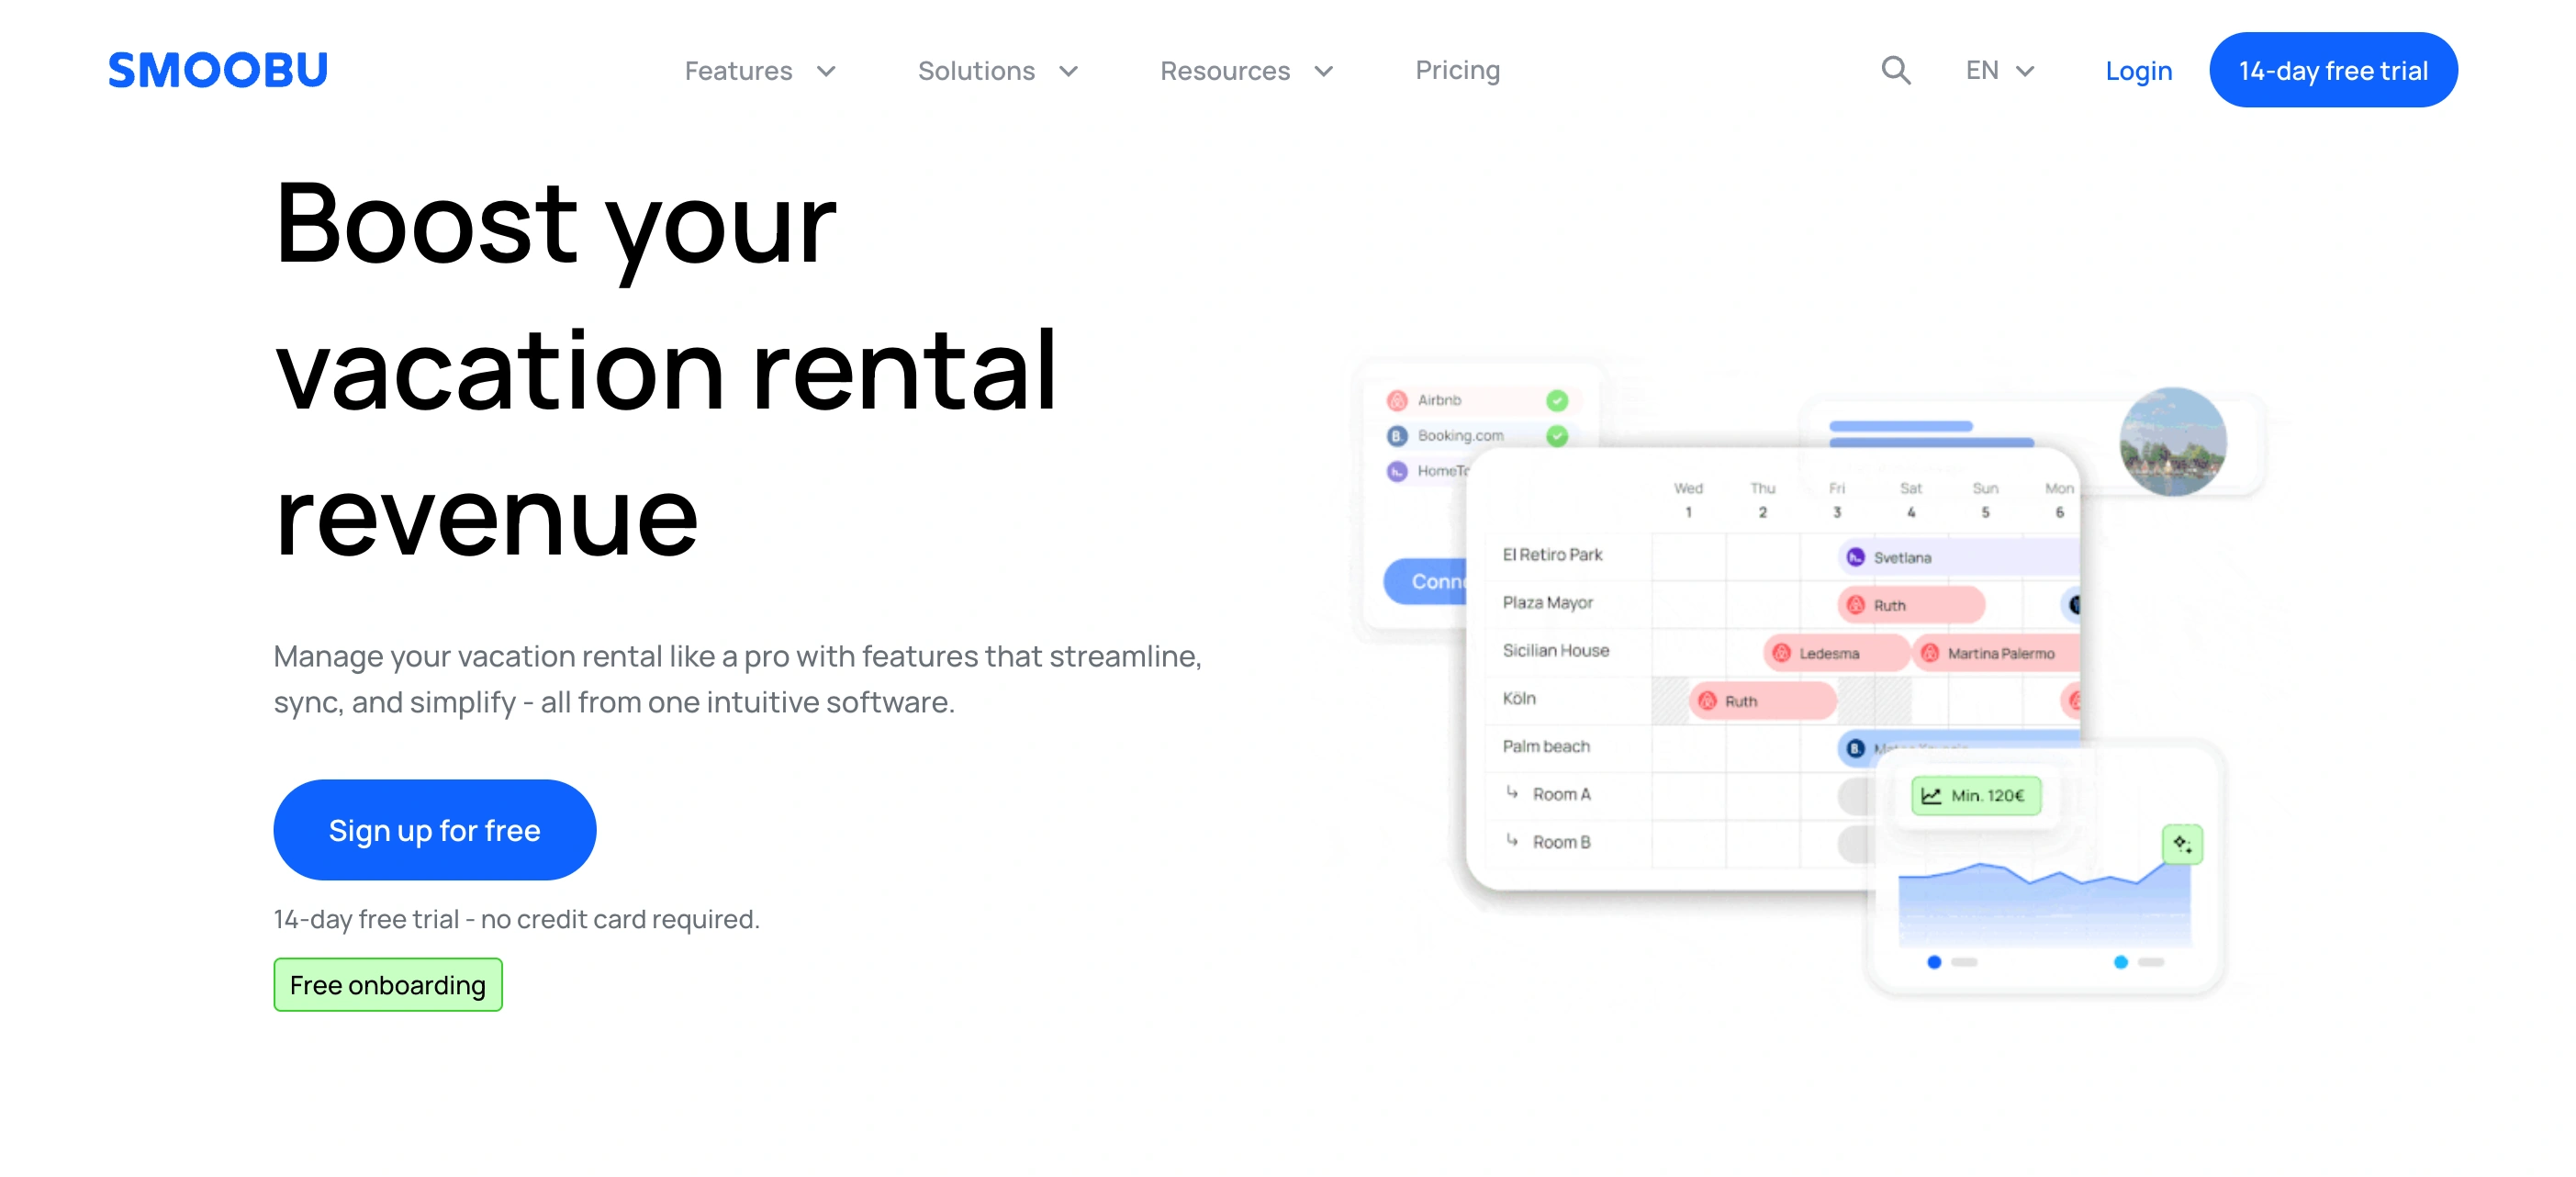
Task: Click the Airbnb icon in the channel list
Action: 1397,400
